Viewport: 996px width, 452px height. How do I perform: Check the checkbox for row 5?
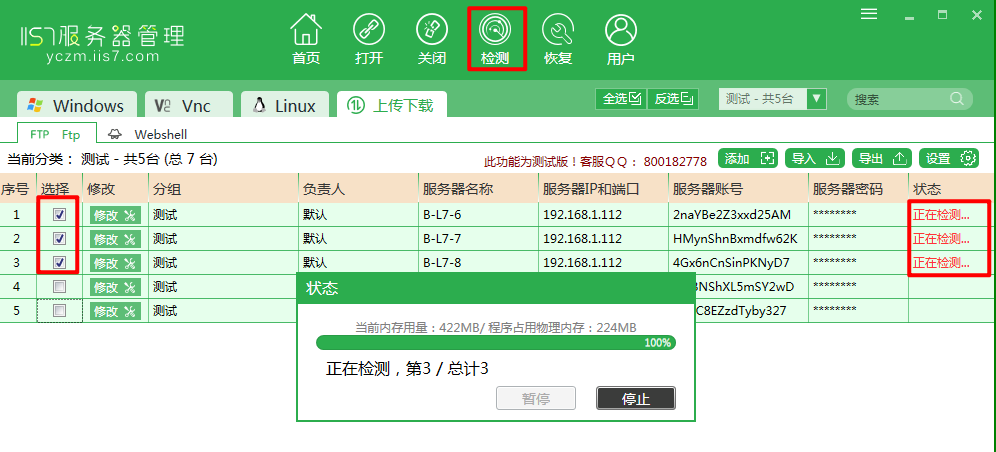tap(60, 311)
